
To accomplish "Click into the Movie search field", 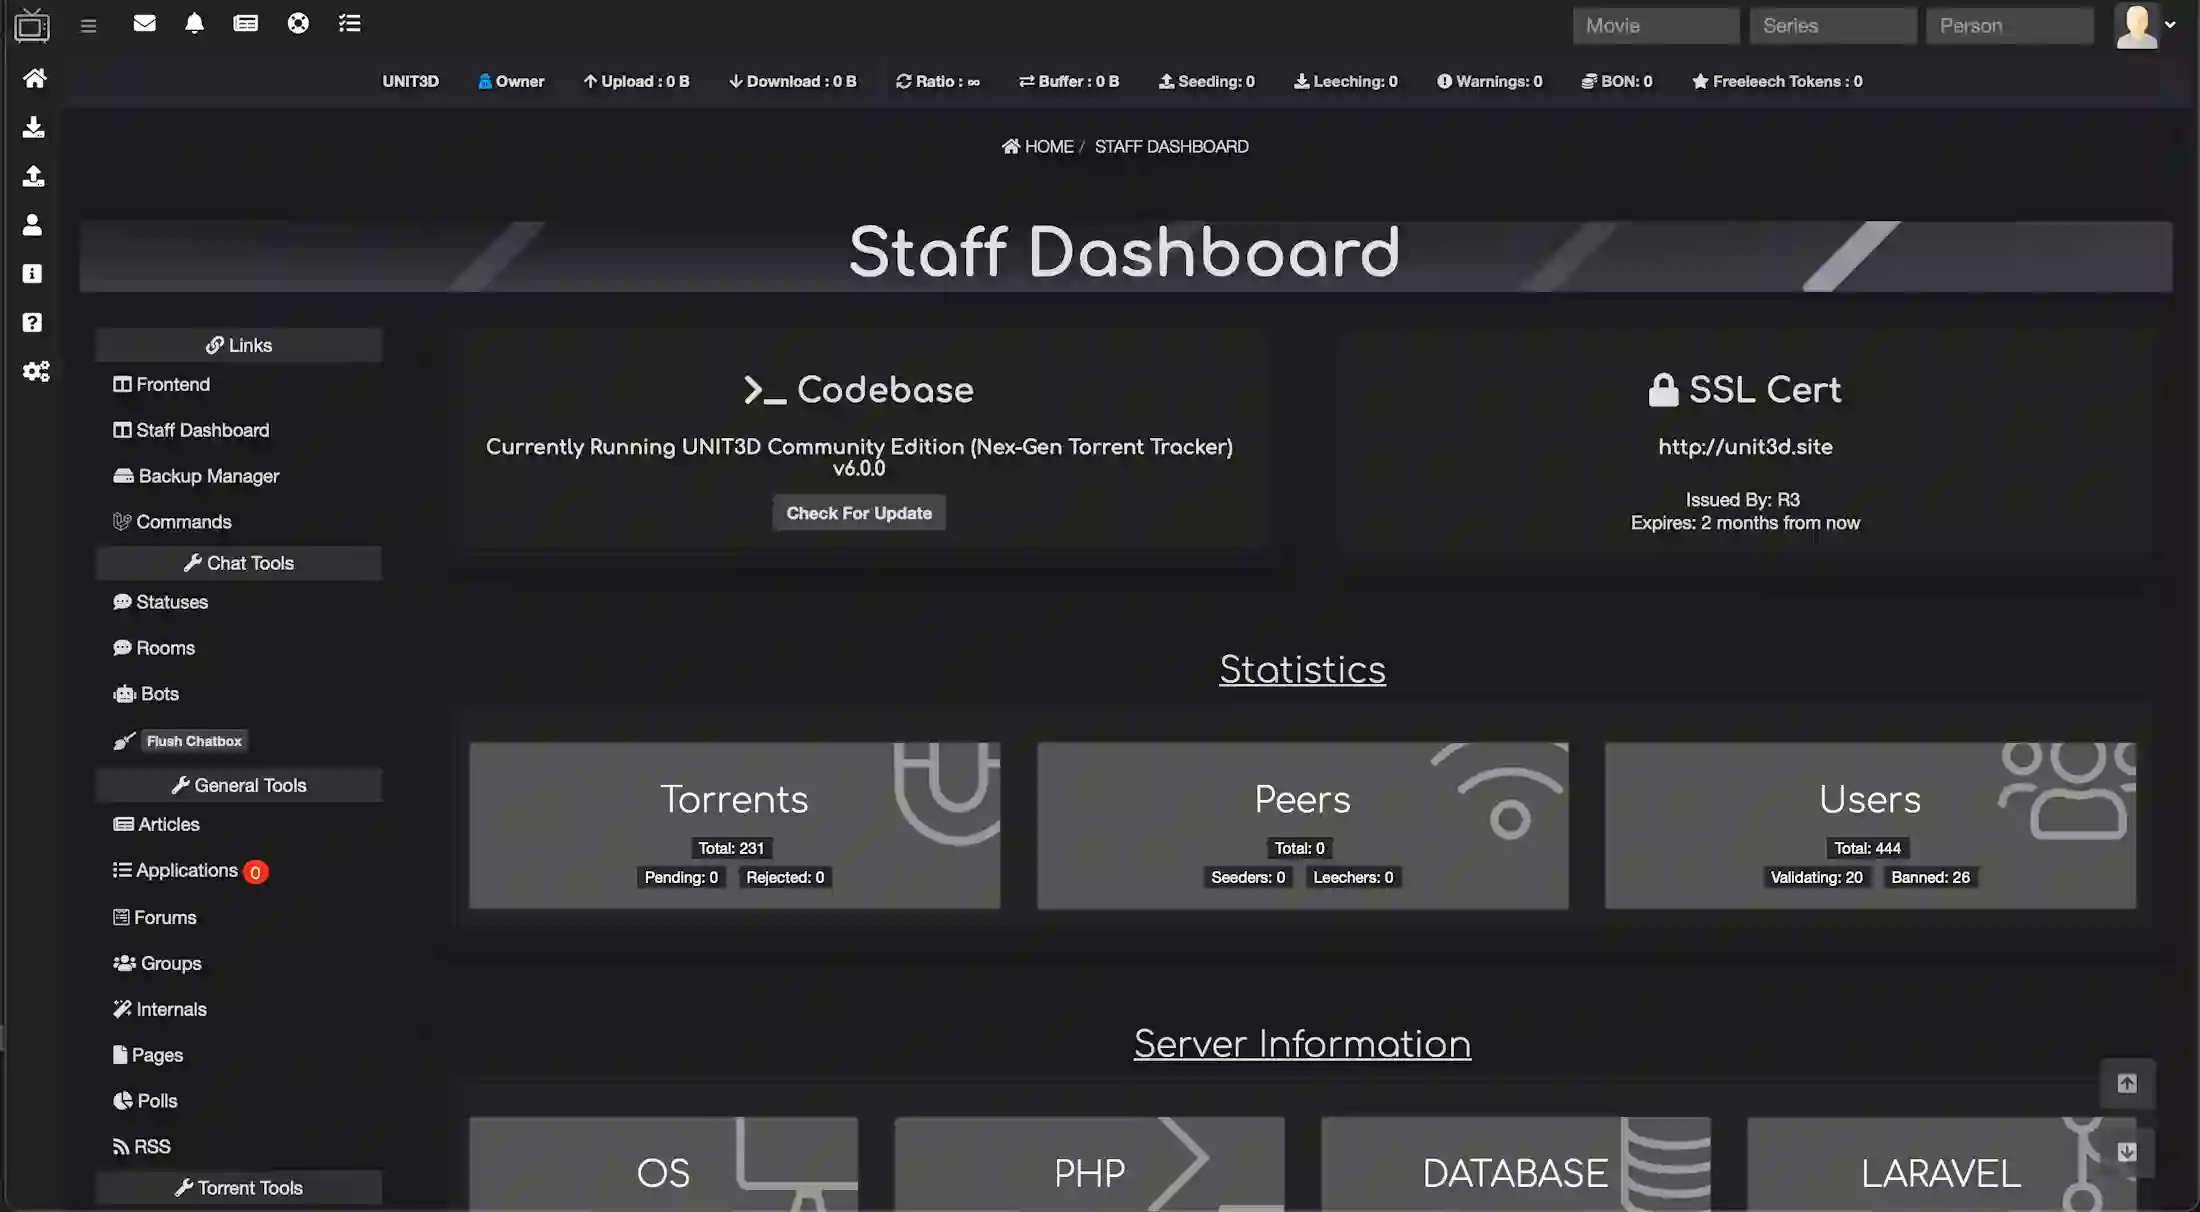I will [x=1656, y=26].
